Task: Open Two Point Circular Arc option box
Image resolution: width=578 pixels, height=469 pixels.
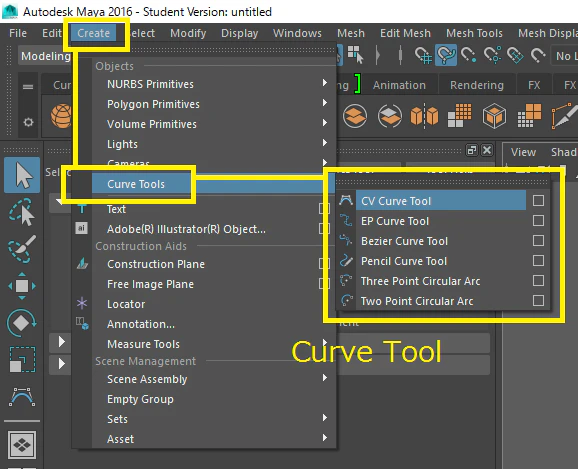Action: click(538, 300)
